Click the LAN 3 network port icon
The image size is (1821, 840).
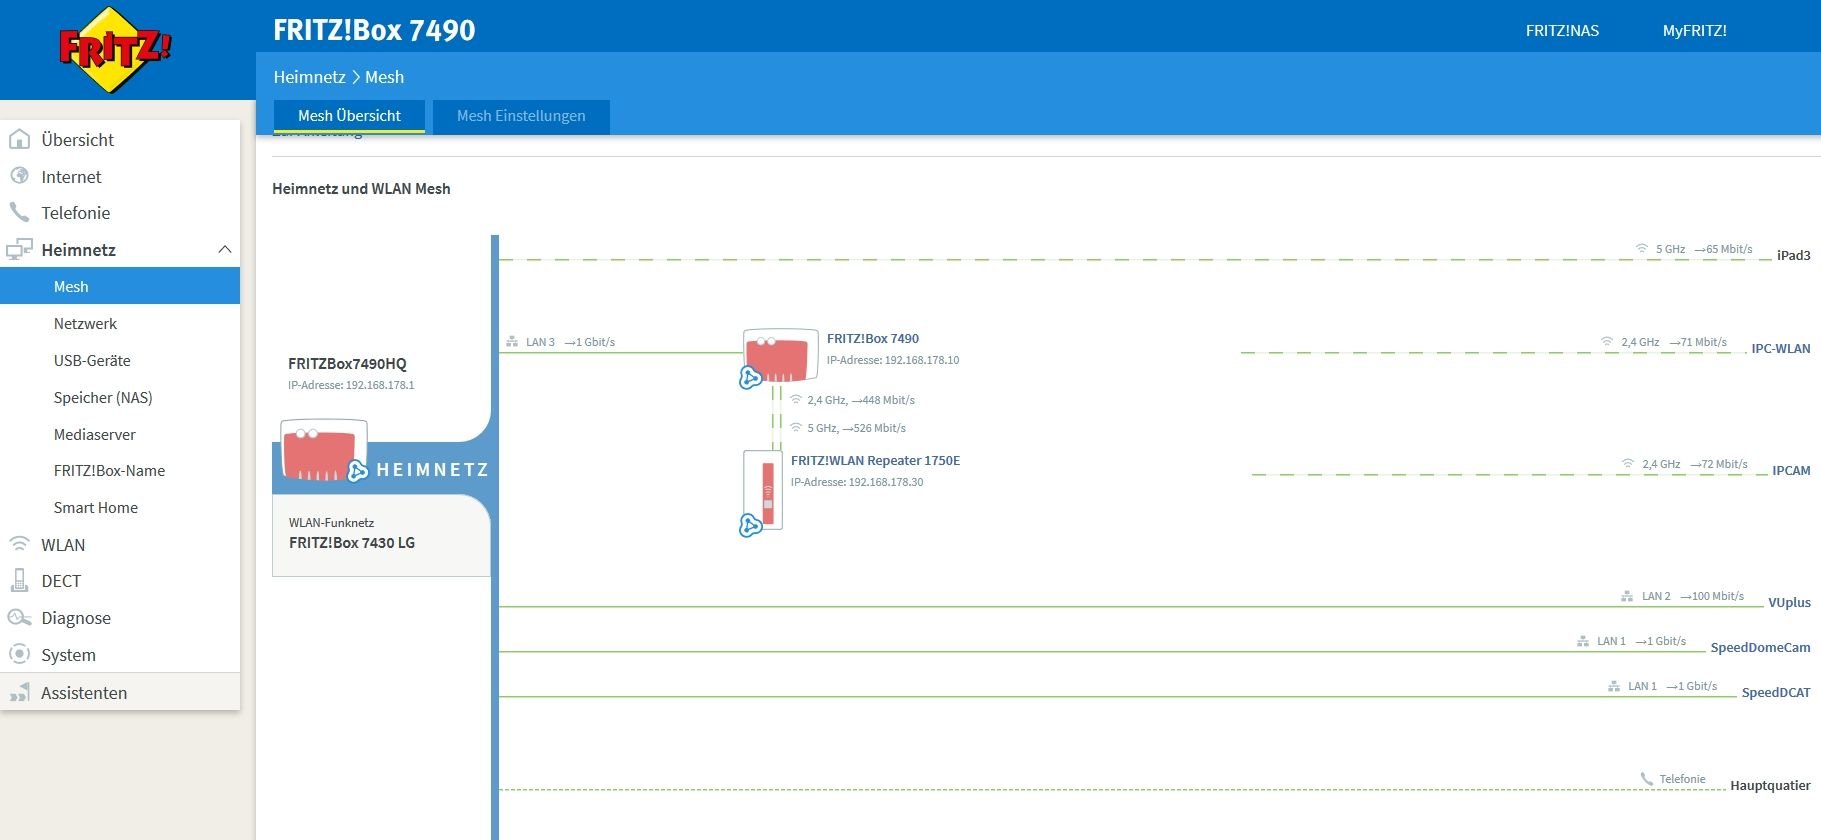click(x=512, y=342)
